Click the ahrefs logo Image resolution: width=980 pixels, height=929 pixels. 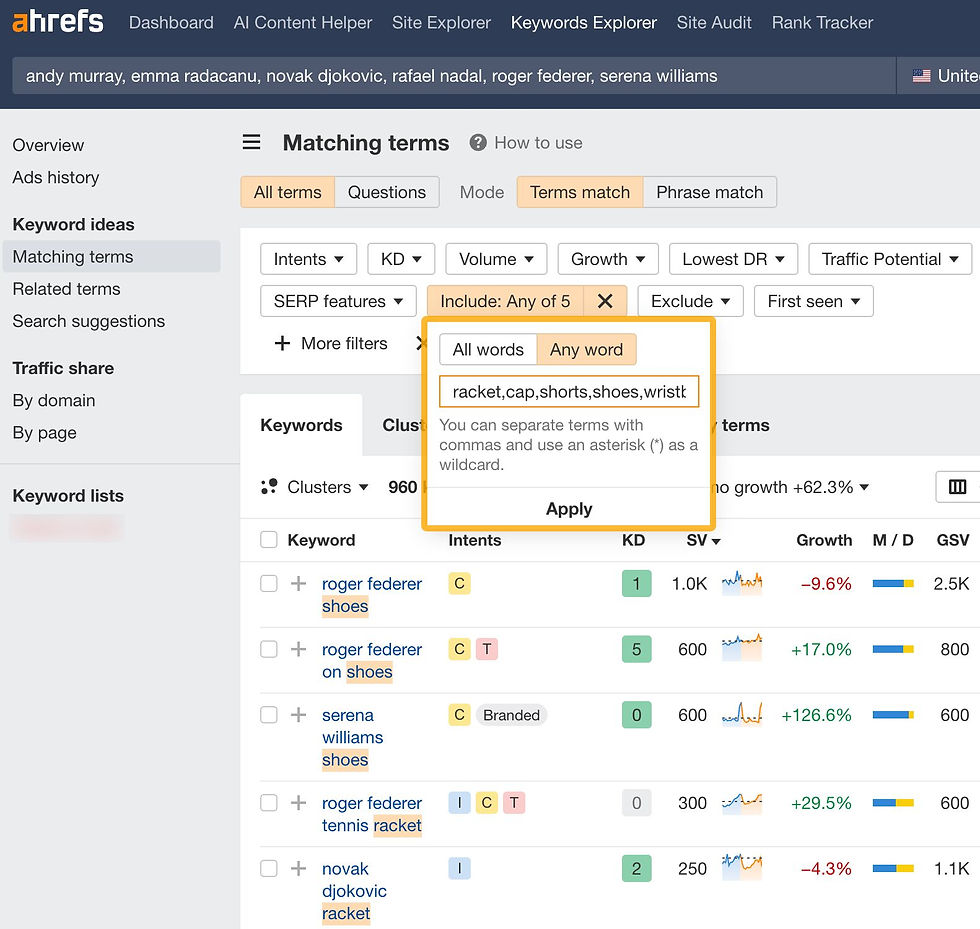point(57,22)
